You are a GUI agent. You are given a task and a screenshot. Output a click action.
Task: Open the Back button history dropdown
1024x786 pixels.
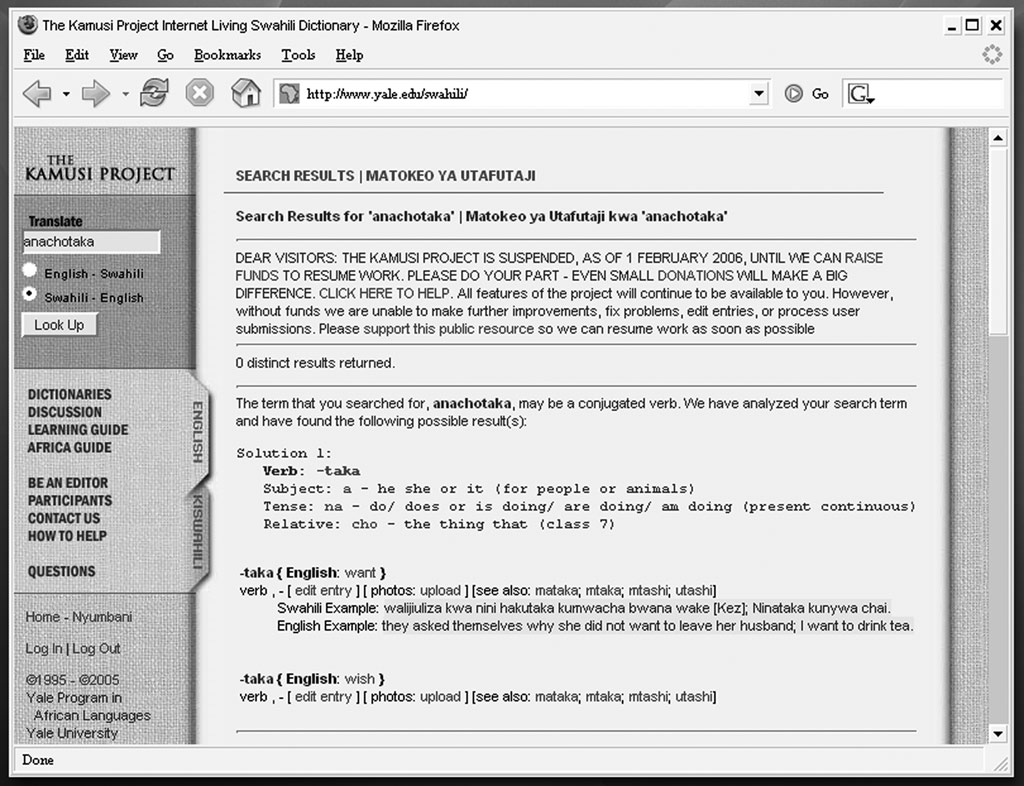(66, 94)
